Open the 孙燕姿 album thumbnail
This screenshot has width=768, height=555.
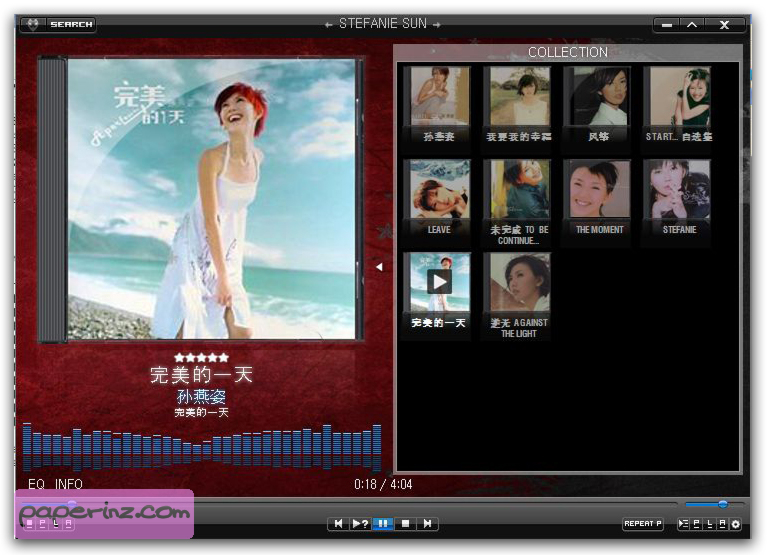(x=439, y=104)
